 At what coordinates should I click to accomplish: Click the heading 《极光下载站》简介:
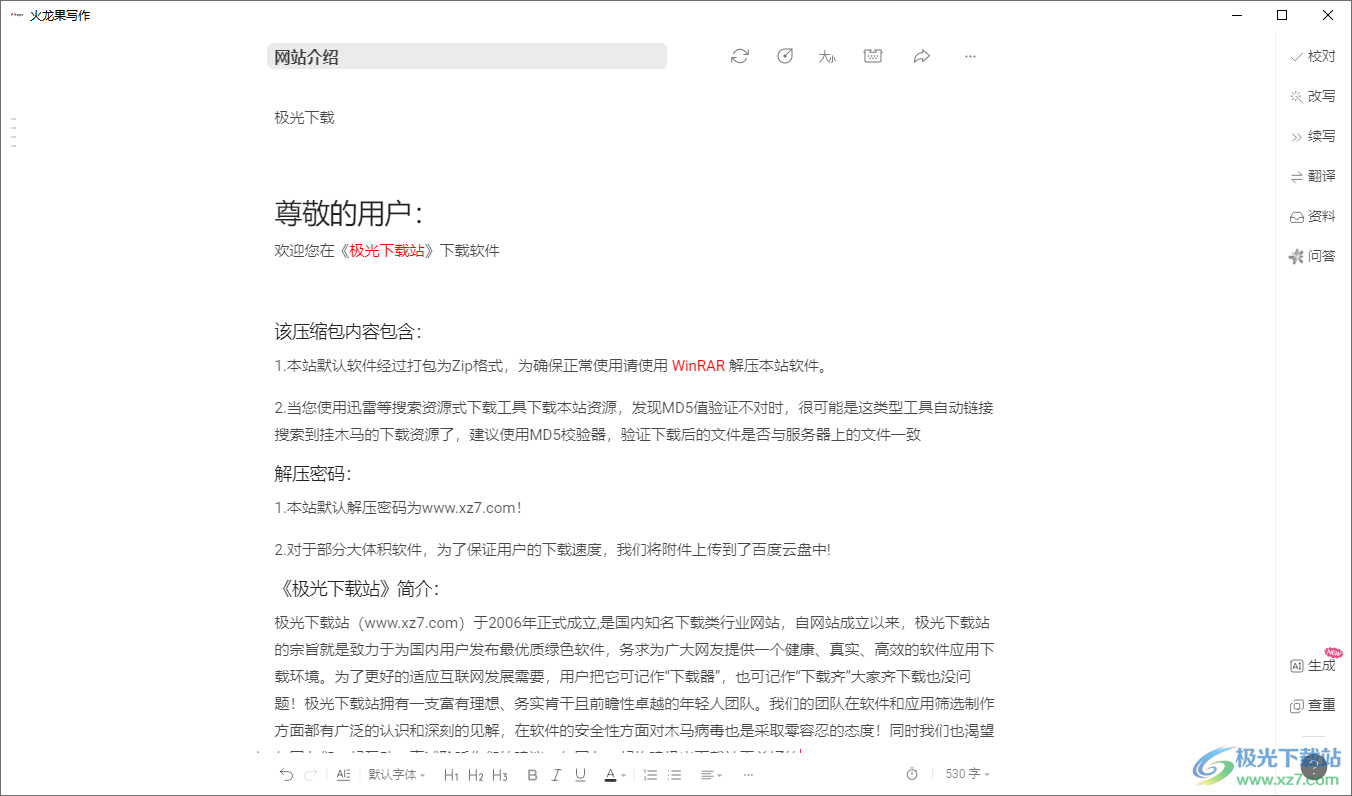(357, 587)
